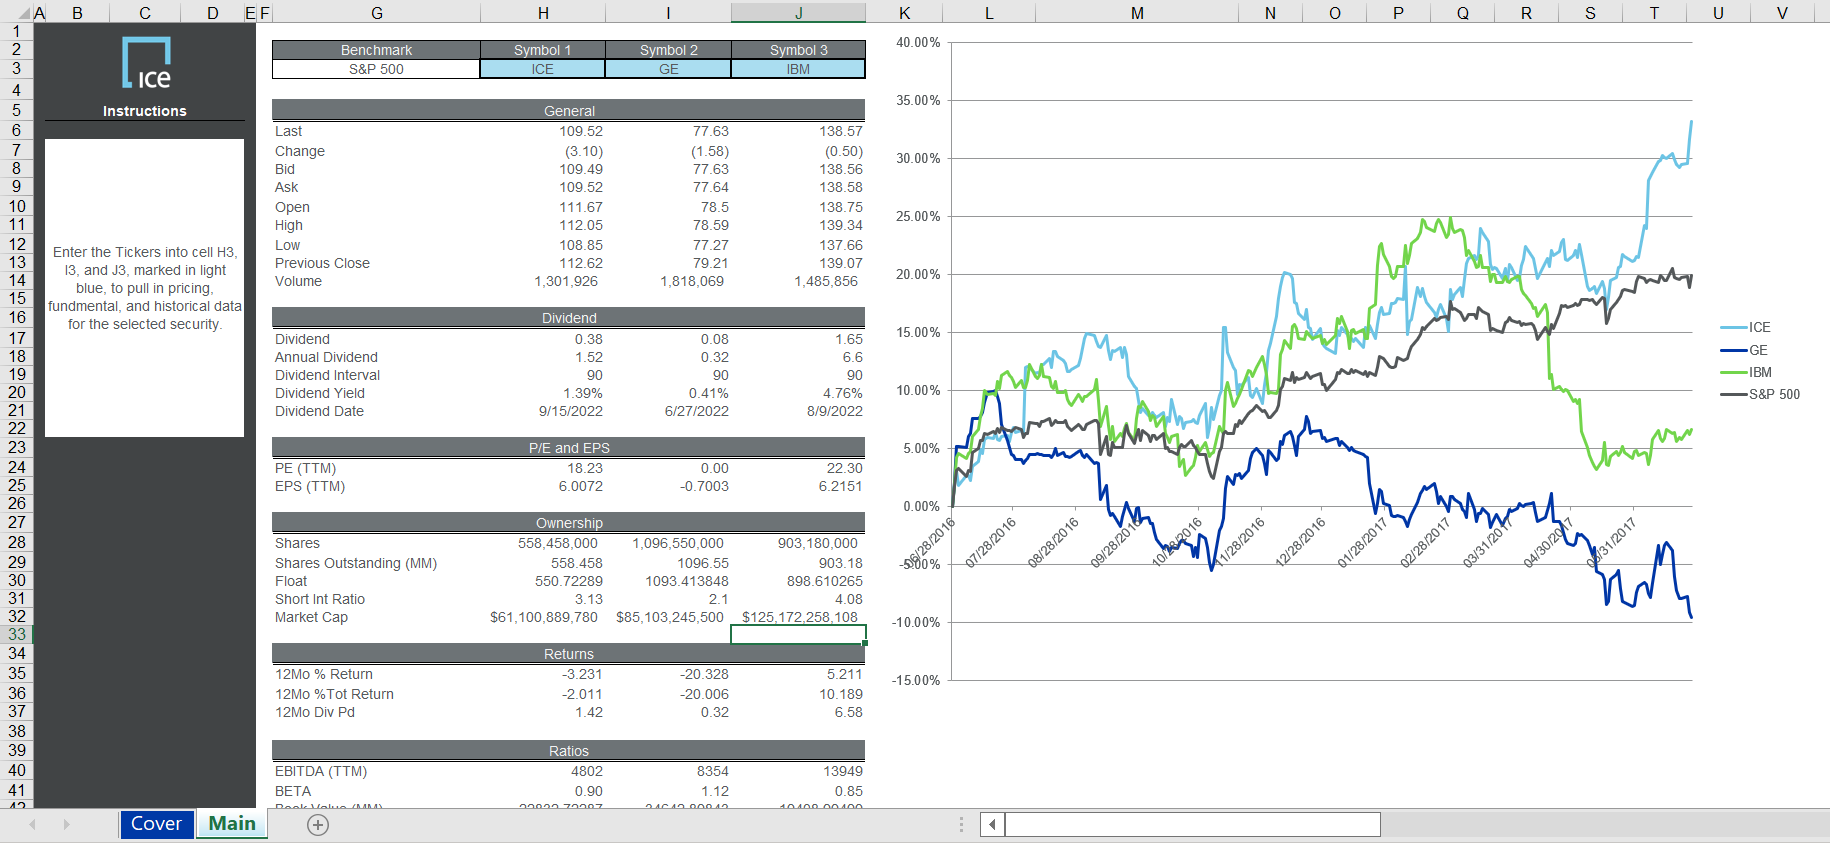Click the horizontal scrollbar thumb
Image resolution: width=1830 pixels, height=843 pixels.
click(x=1193, y=825)
